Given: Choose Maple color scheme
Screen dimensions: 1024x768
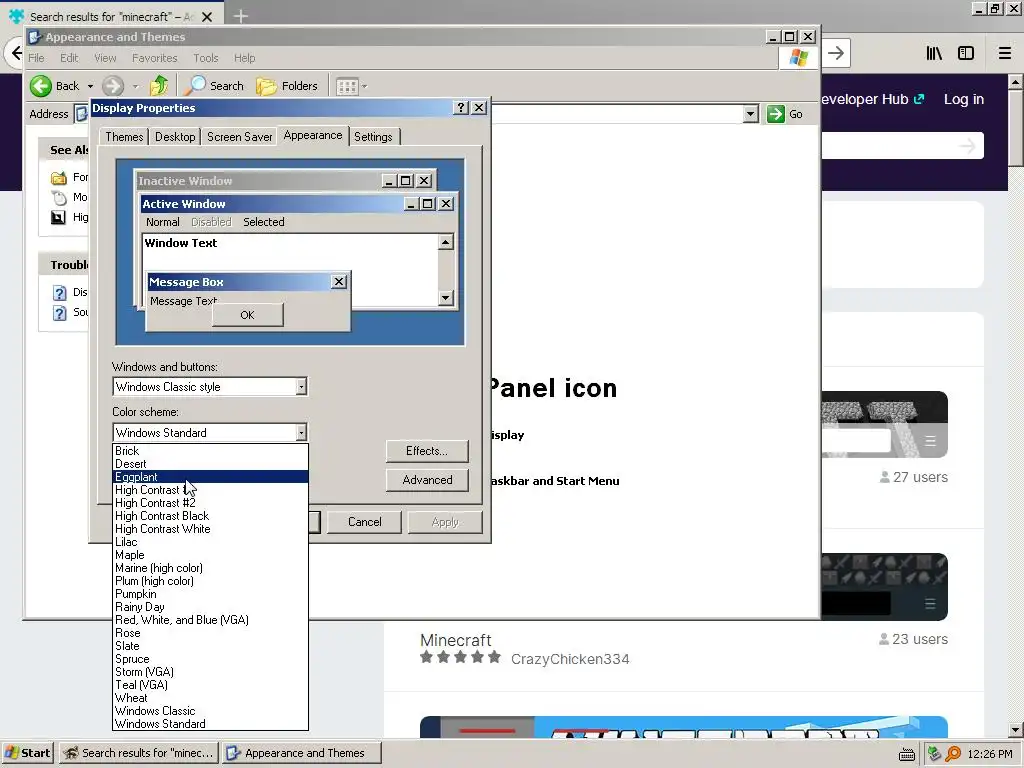Looking at the screenshot, I should tap(210, 555).
